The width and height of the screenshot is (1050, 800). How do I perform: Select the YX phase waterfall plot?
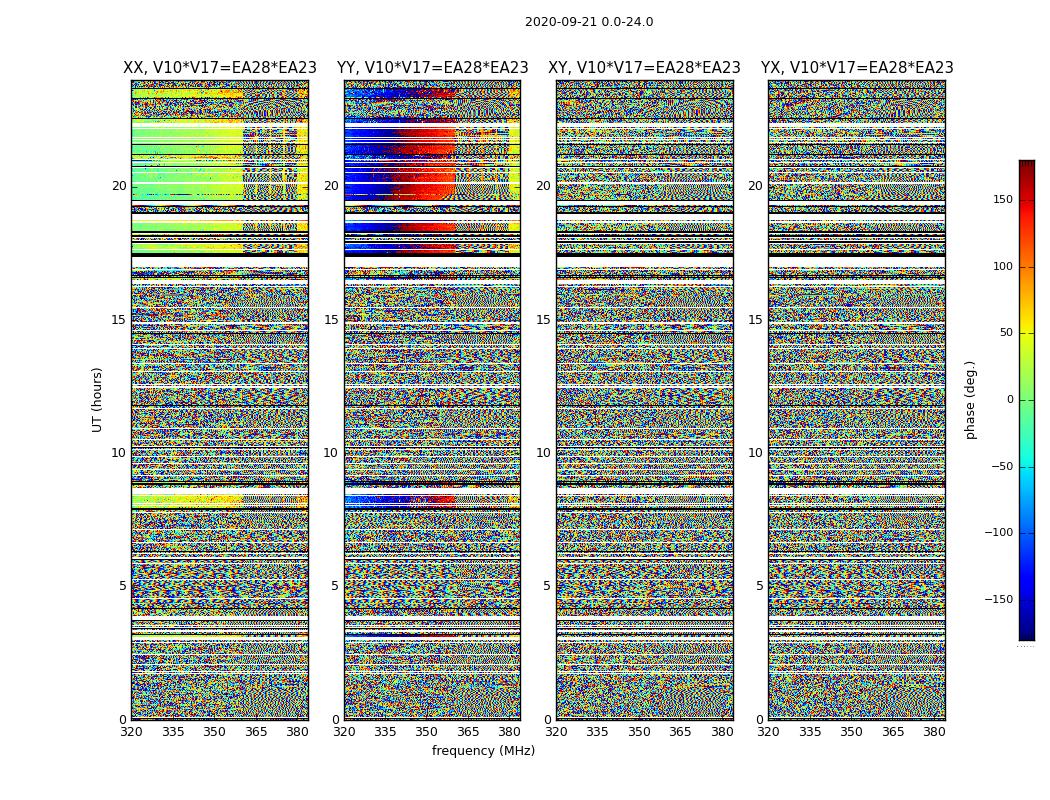(857, 400)
